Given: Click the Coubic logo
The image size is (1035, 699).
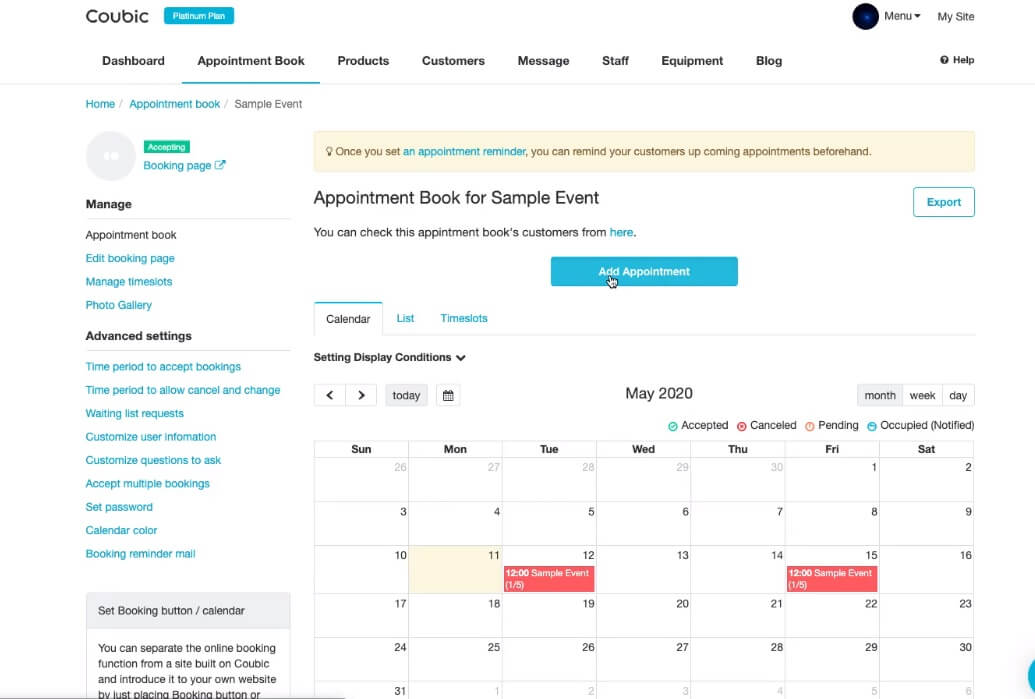Looking at the screenshot, I should click(117, 16).
